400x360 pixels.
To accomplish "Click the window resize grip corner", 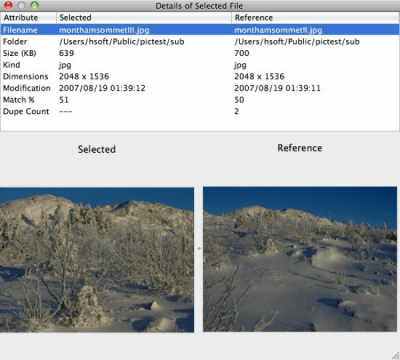I will point(395,355).
